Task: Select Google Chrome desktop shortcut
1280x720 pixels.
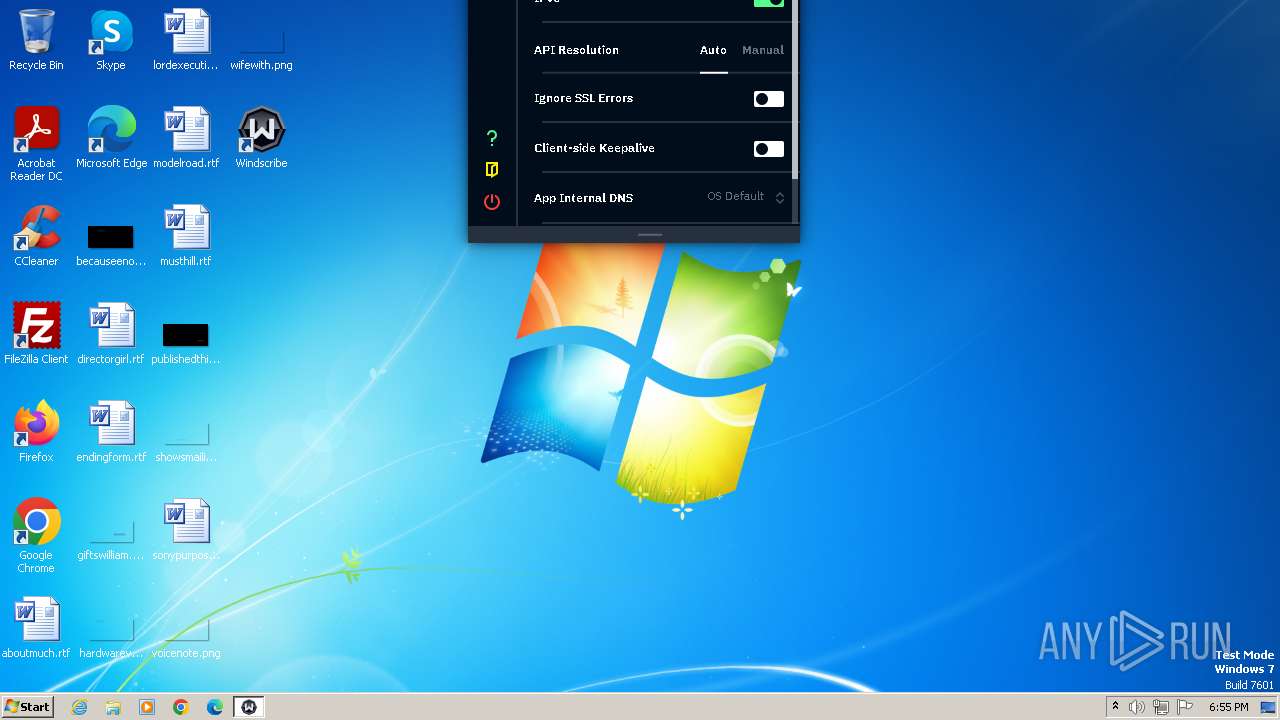Action: (x=36, y=537)
